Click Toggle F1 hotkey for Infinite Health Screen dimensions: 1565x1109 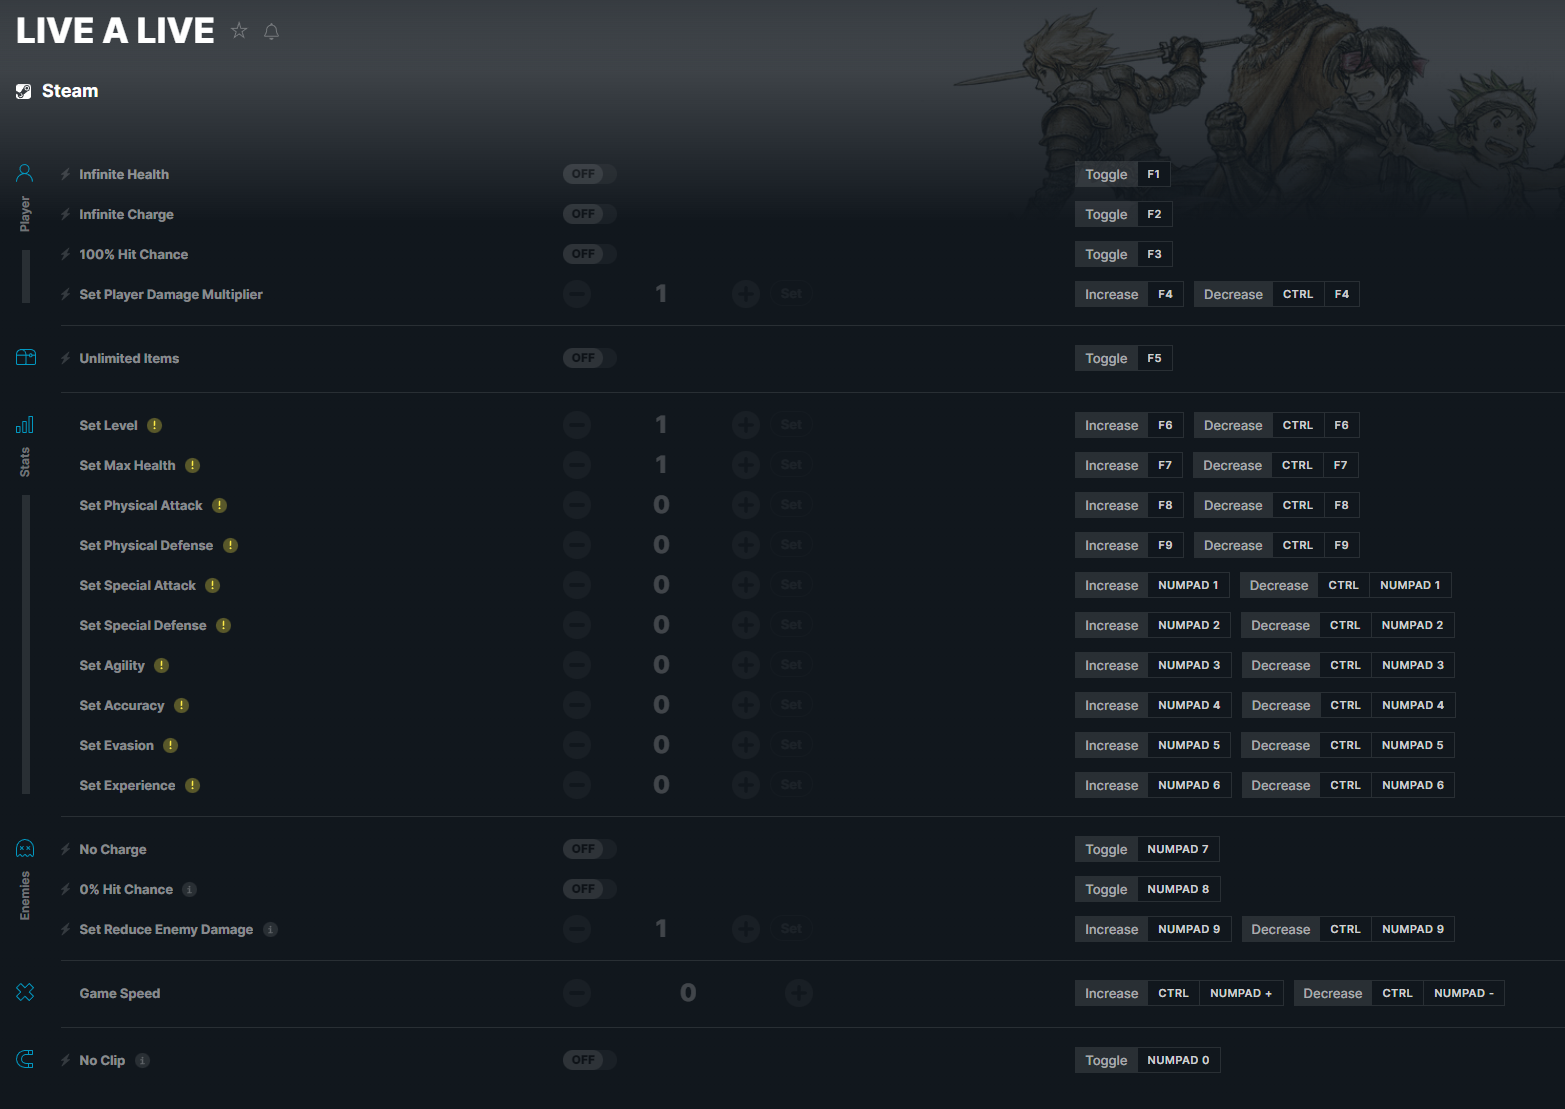[1122, 174]
